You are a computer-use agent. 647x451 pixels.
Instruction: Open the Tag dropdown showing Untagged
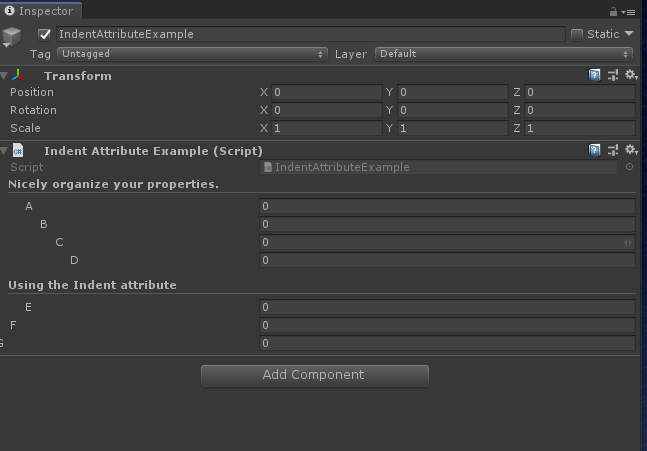point(192,54)
